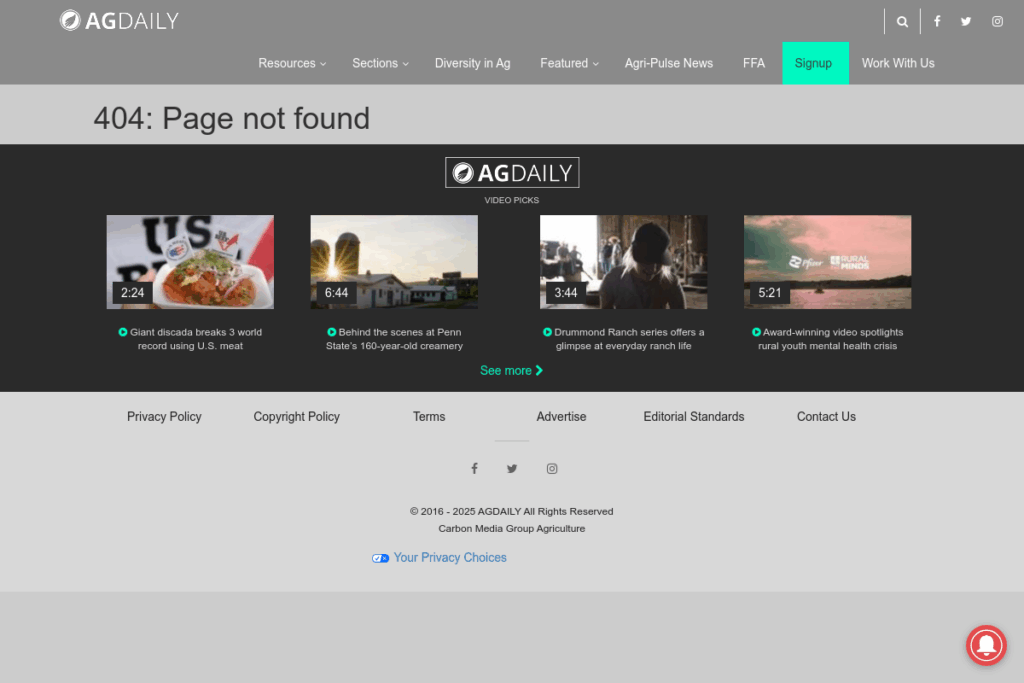Click the Instagram icon in the header
This screenshot has width=1024, height=683.
click(x=997, y=20)
